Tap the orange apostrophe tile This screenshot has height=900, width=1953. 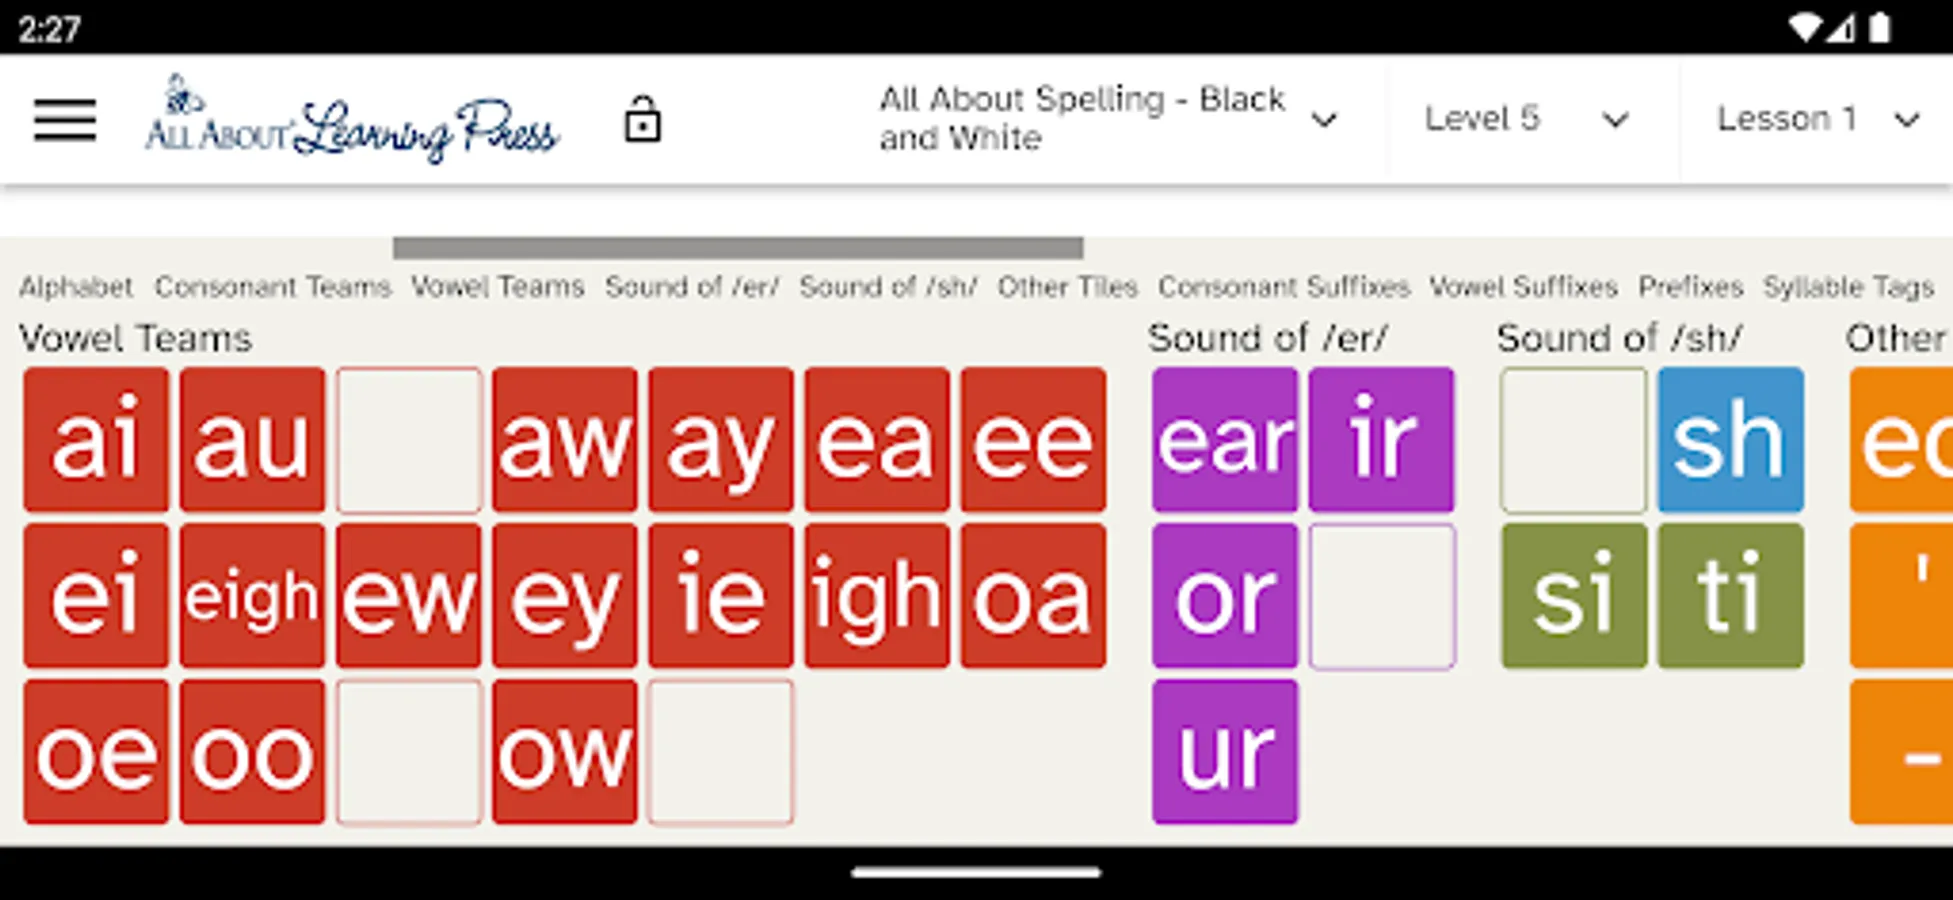1901,596
